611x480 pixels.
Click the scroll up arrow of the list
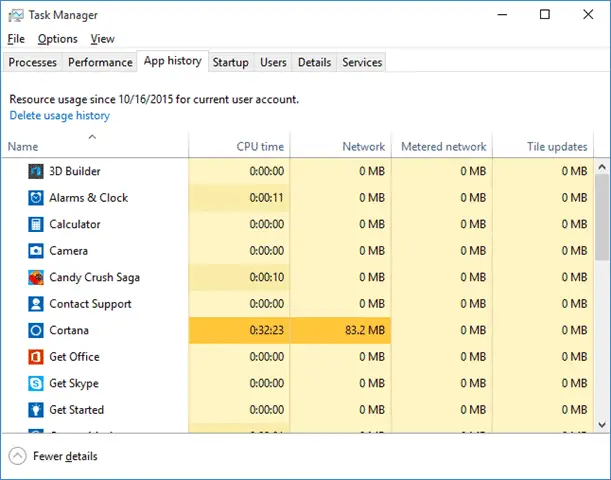[x=602, y=167]
